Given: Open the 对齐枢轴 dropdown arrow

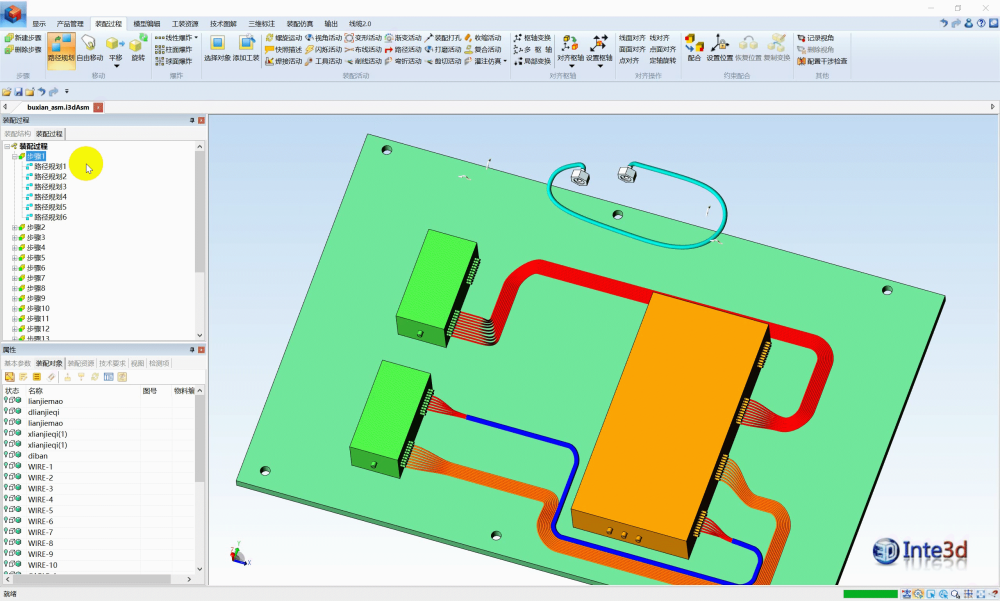Looking at the screenshot, I should [x=571, y=66].
